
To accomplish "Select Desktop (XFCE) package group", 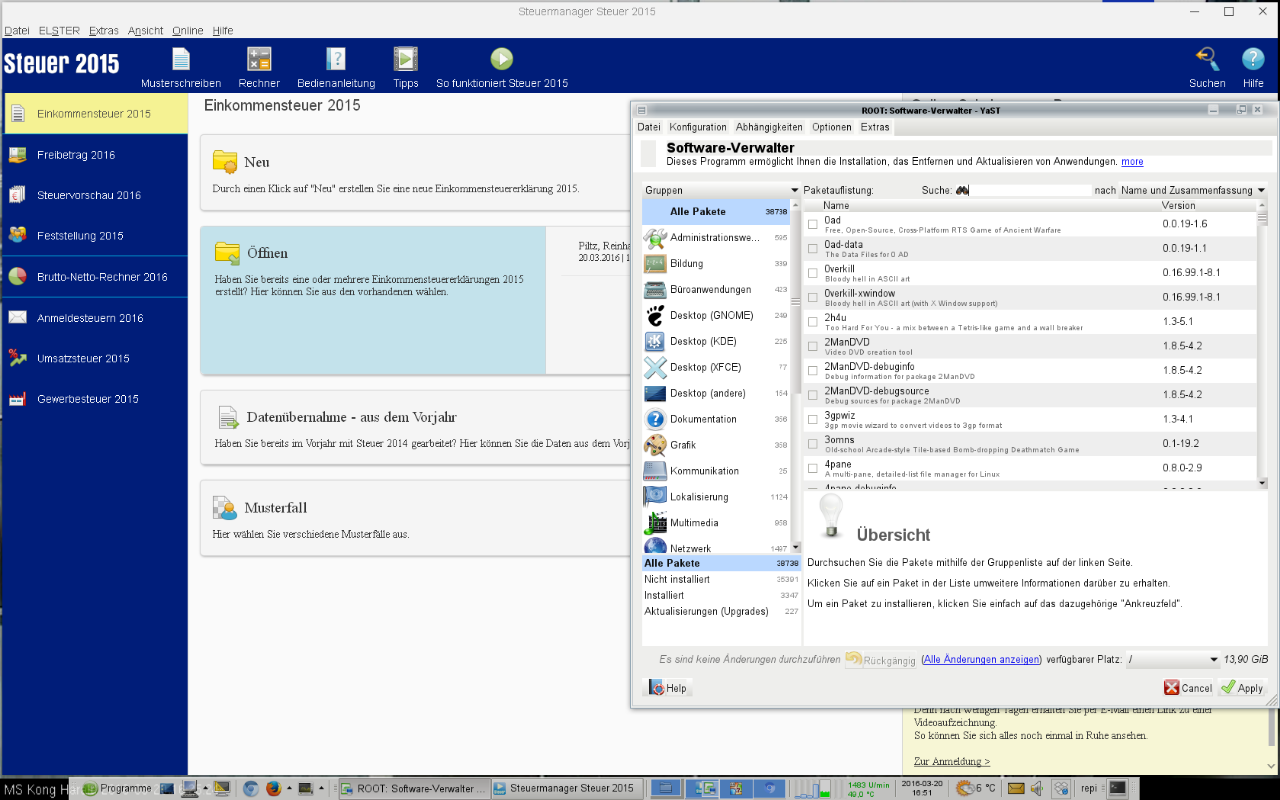I will [716, 368].
